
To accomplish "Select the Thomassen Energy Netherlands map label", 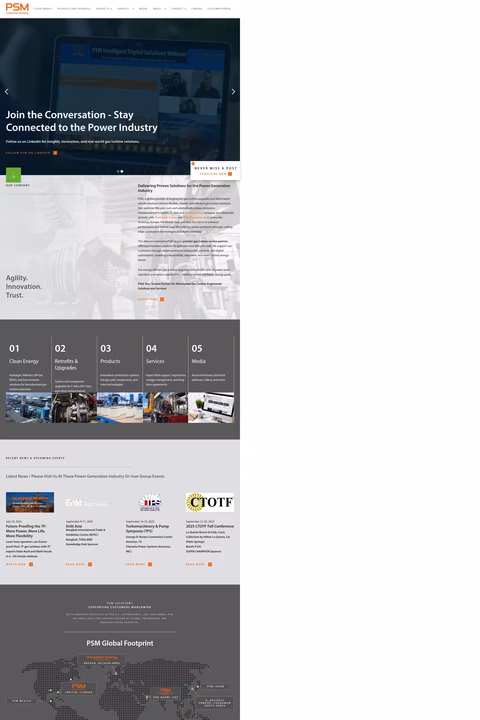I will (x=102, y=660).
